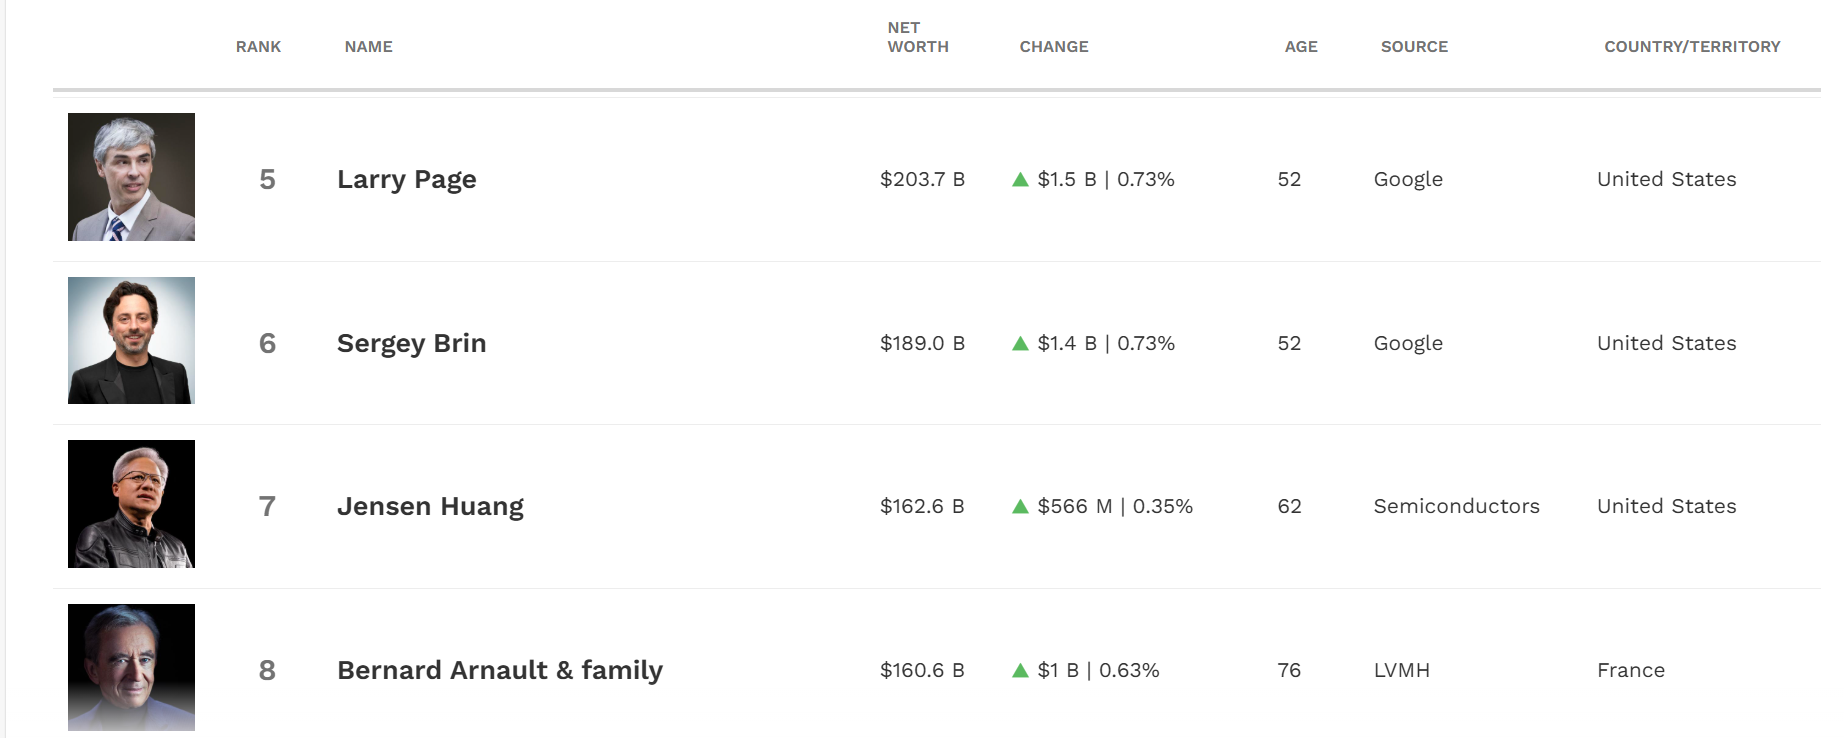This screenshot has height=738, width=1844.
Task: Click the $203.7 B net worth value
Action: (x=921, y=180)
